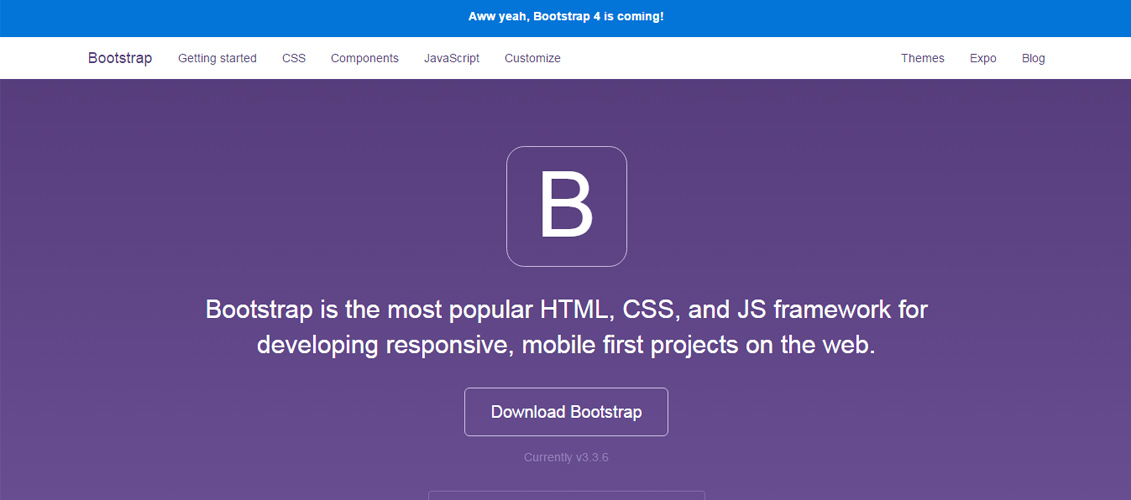The image size is (1131, 500).
Task: Open the JavaScript navigation item
Action: (452, 58)
